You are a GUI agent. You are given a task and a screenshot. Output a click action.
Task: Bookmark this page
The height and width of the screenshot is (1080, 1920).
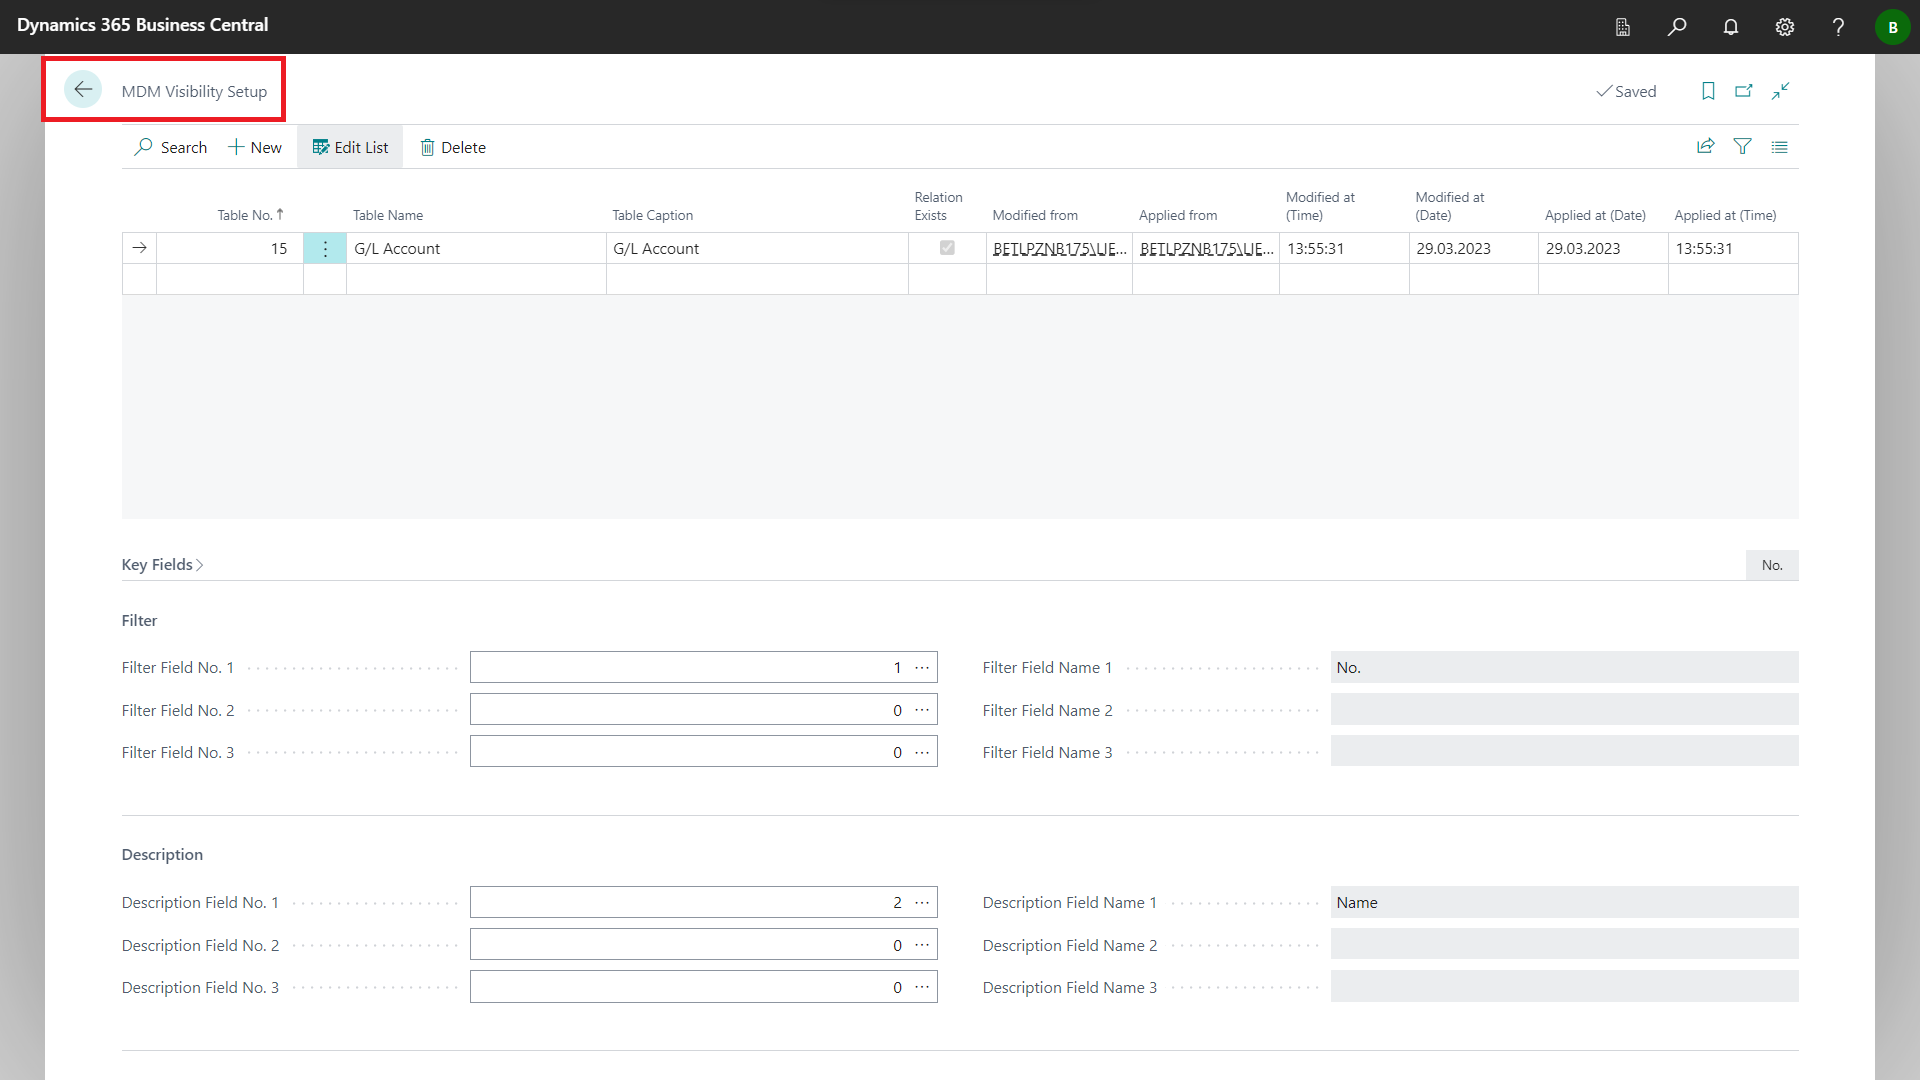click(x=1708, y=91)
